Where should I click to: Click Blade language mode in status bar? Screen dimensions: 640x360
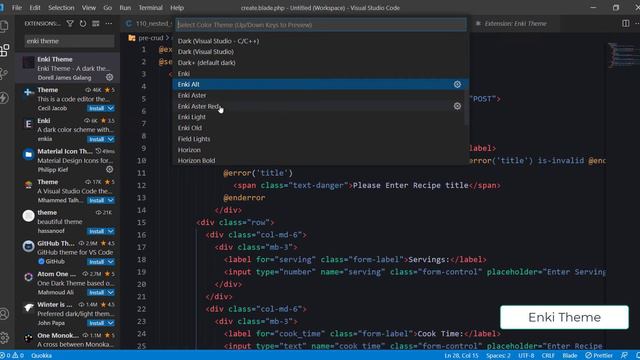point(569,356)
